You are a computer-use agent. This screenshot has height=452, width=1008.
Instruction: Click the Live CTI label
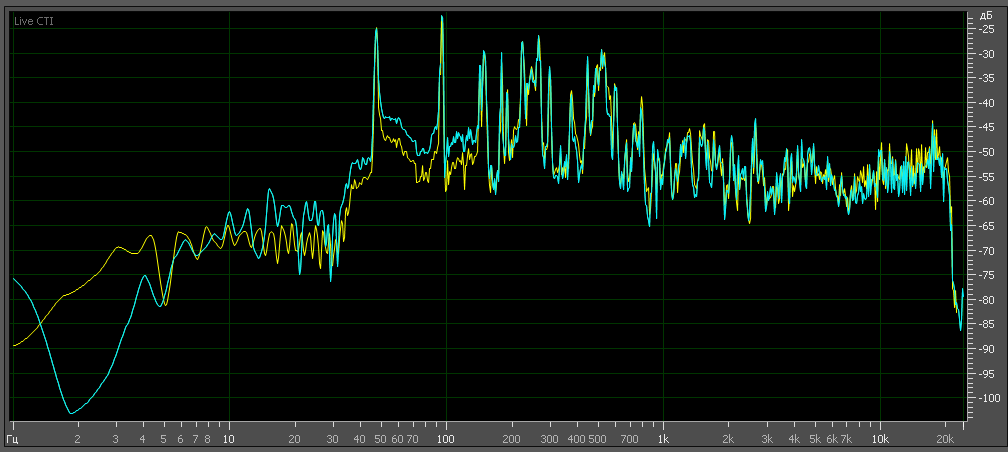[x=33, y=21]
